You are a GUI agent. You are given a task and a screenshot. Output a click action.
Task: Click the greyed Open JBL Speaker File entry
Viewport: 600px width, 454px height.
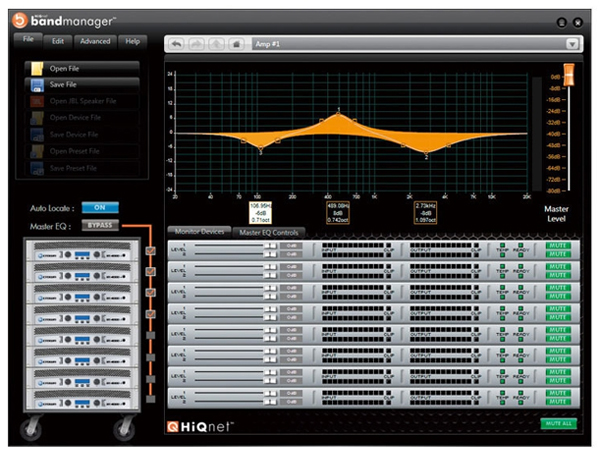coord(82,101)
